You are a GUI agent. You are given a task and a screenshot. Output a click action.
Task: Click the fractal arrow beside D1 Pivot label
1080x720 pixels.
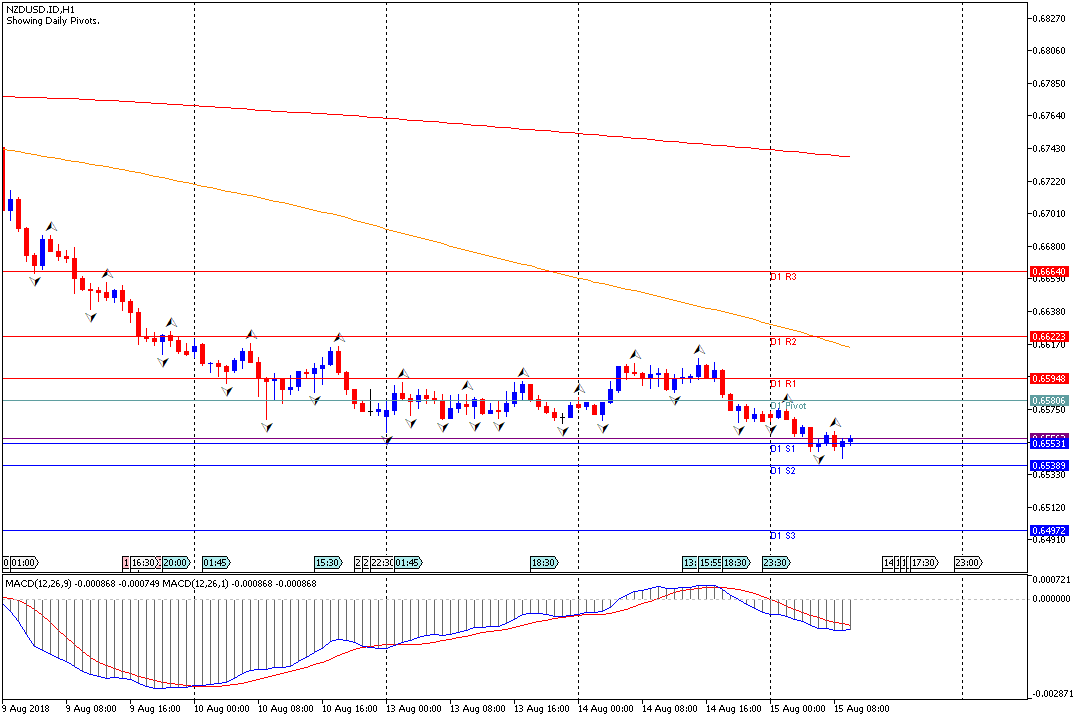[x=788, y=398]
